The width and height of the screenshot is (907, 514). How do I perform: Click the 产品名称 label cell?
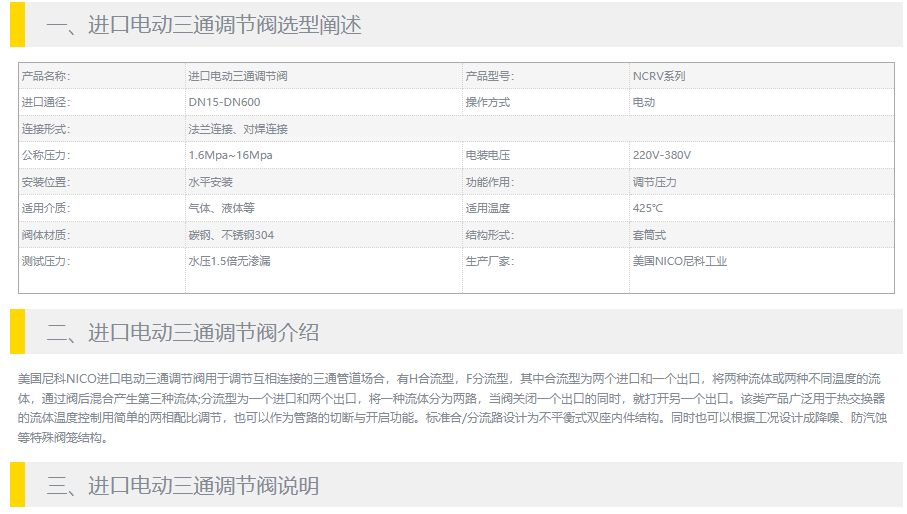coord(46,76)
